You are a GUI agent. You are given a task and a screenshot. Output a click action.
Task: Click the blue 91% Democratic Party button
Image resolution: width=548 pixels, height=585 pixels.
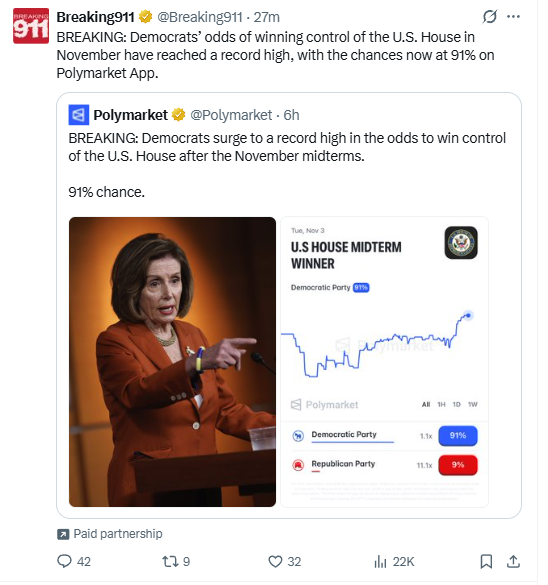coord(458,435)
